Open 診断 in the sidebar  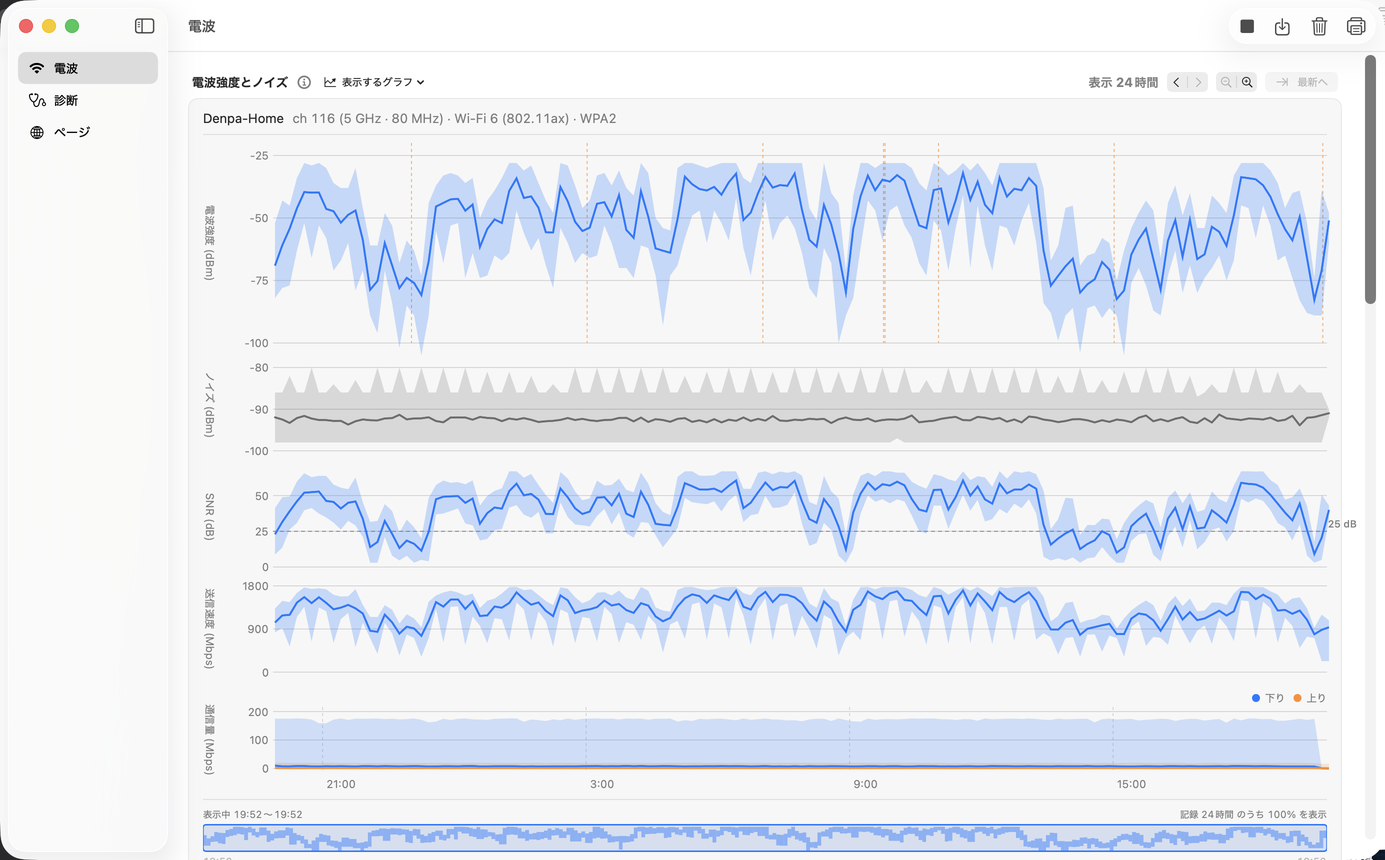(x=88, y=100)
